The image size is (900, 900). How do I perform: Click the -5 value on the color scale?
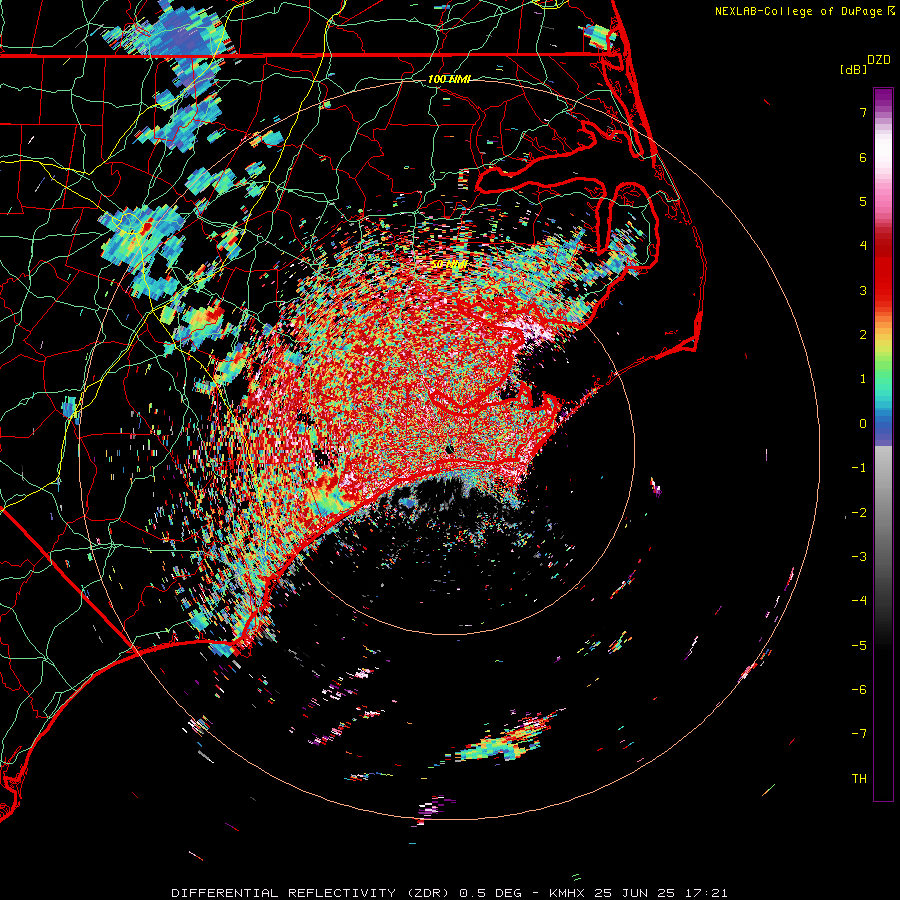tap(859, 646)
